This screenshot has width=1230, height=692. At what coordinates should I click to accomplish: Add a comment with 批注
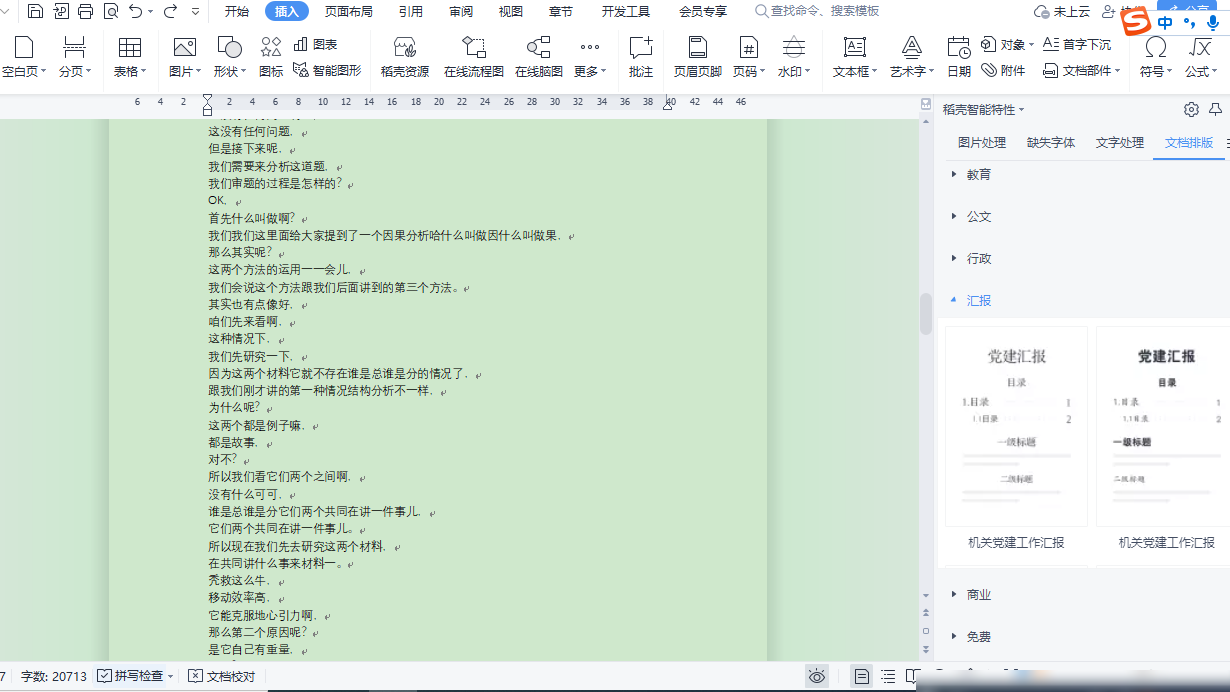[641, 56]
